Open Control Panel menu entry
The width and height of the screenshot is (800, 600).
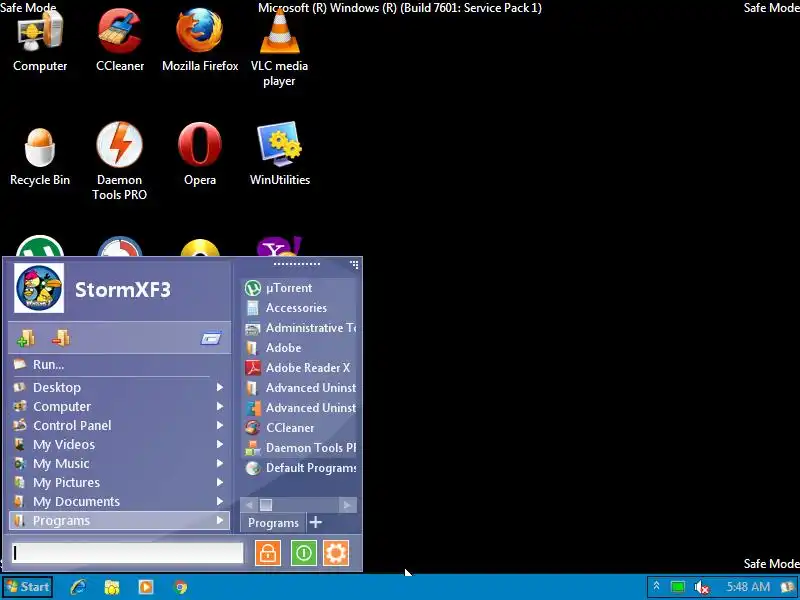pos(119,426)
